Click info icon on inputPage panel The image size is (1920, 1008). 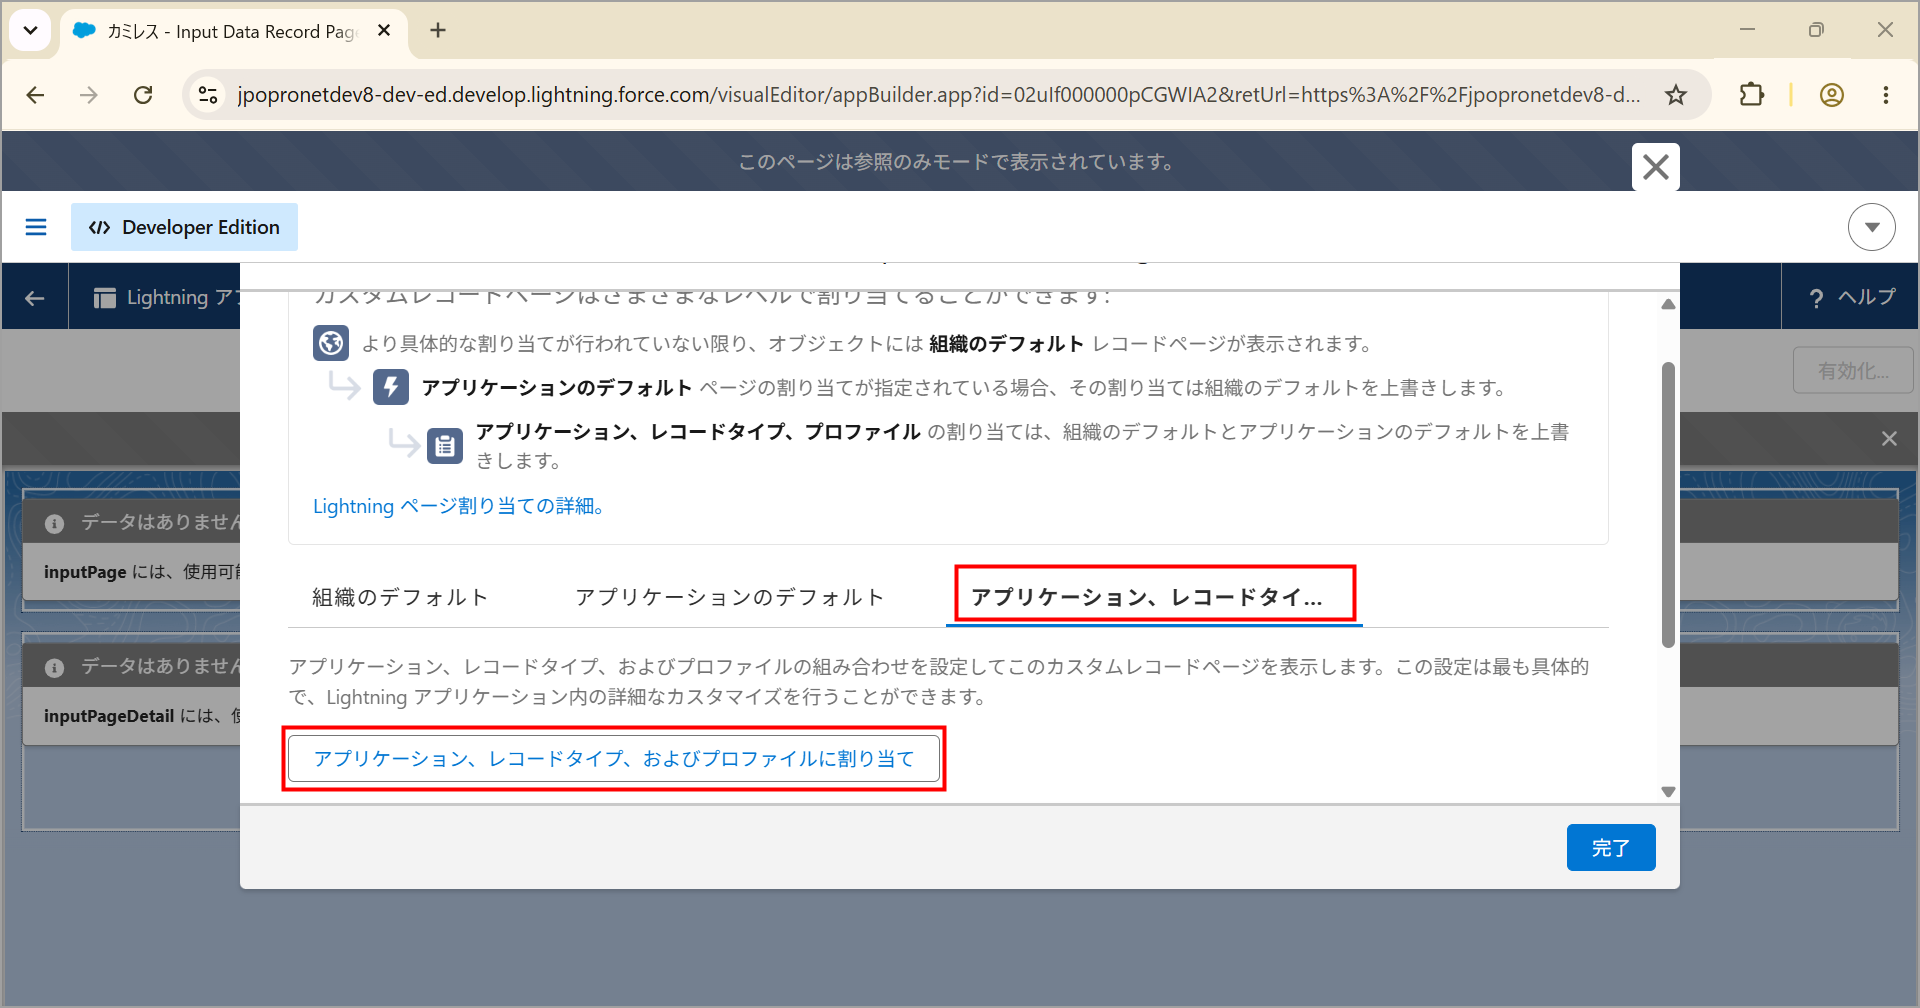pyautogui.click(x=55, y=523)
